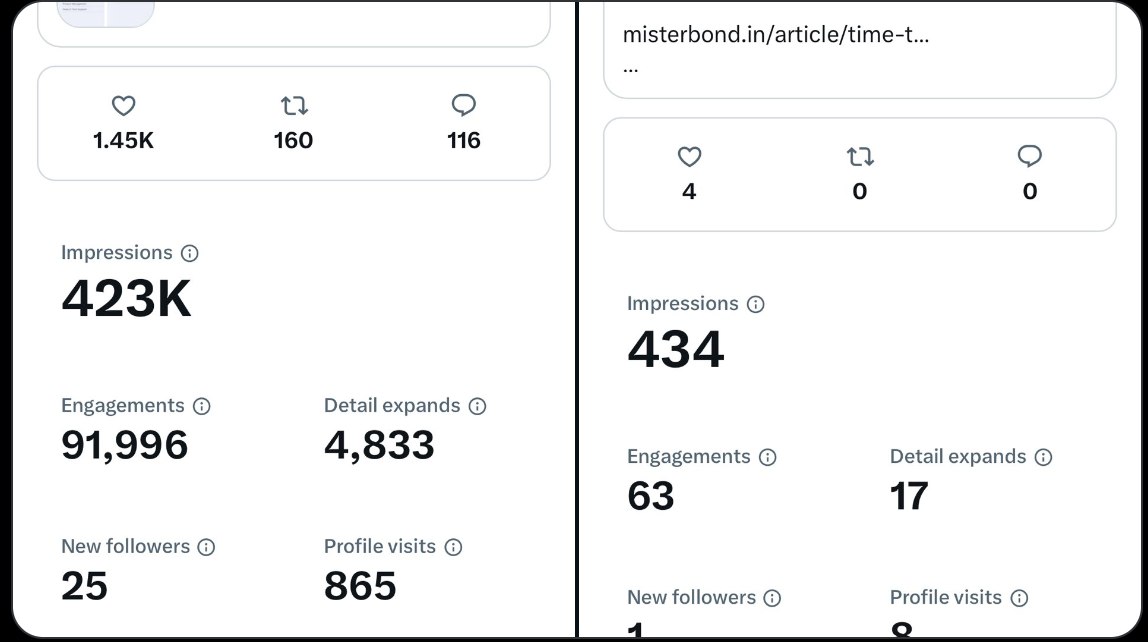Click the heart icon above 1.45K likes
1148x642 pixels.
click(123, 106)
